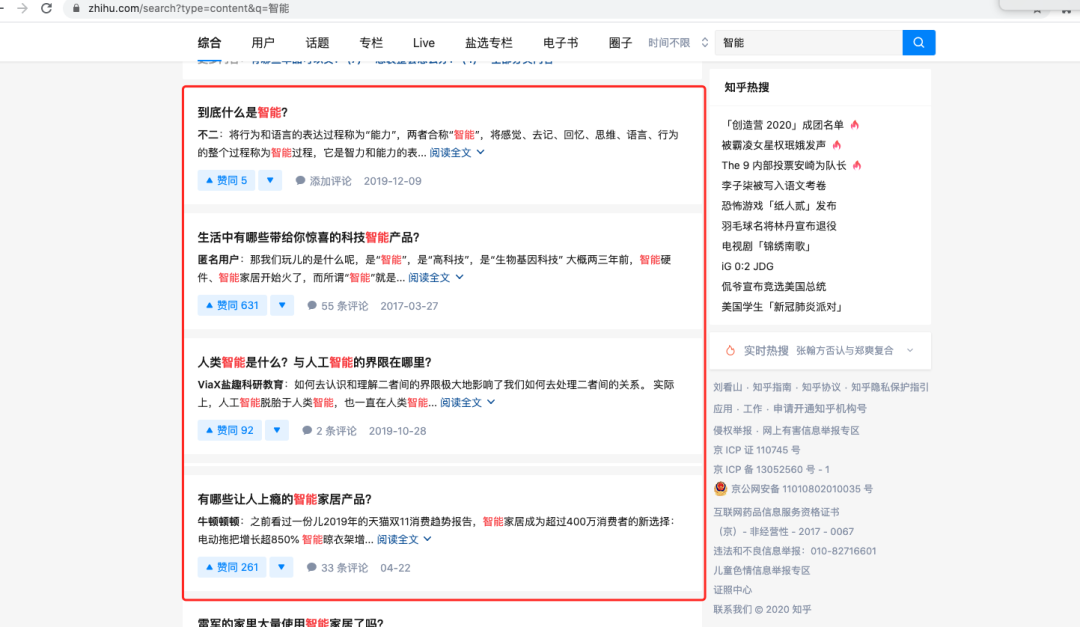Switch to 圈子 search tab
1080x627 pixels.
pos(620,43)
